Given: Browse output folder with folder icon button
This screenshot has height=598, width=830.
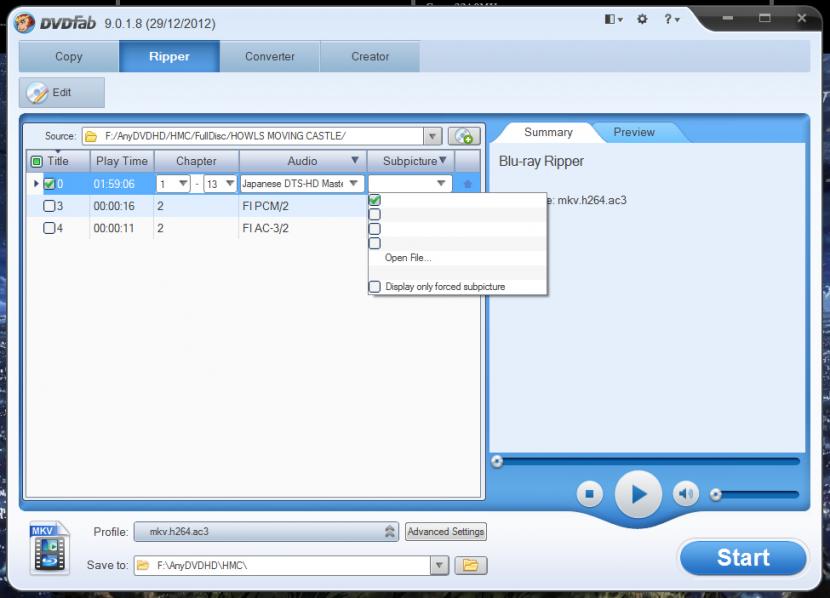Looking at the screenshot, I should [471, 565].
